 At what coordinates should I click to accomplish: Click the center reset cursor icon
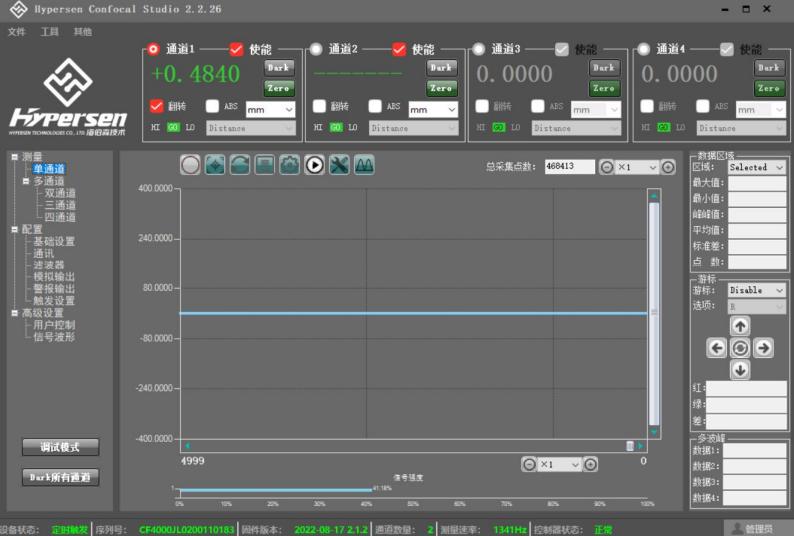(740, 348)
